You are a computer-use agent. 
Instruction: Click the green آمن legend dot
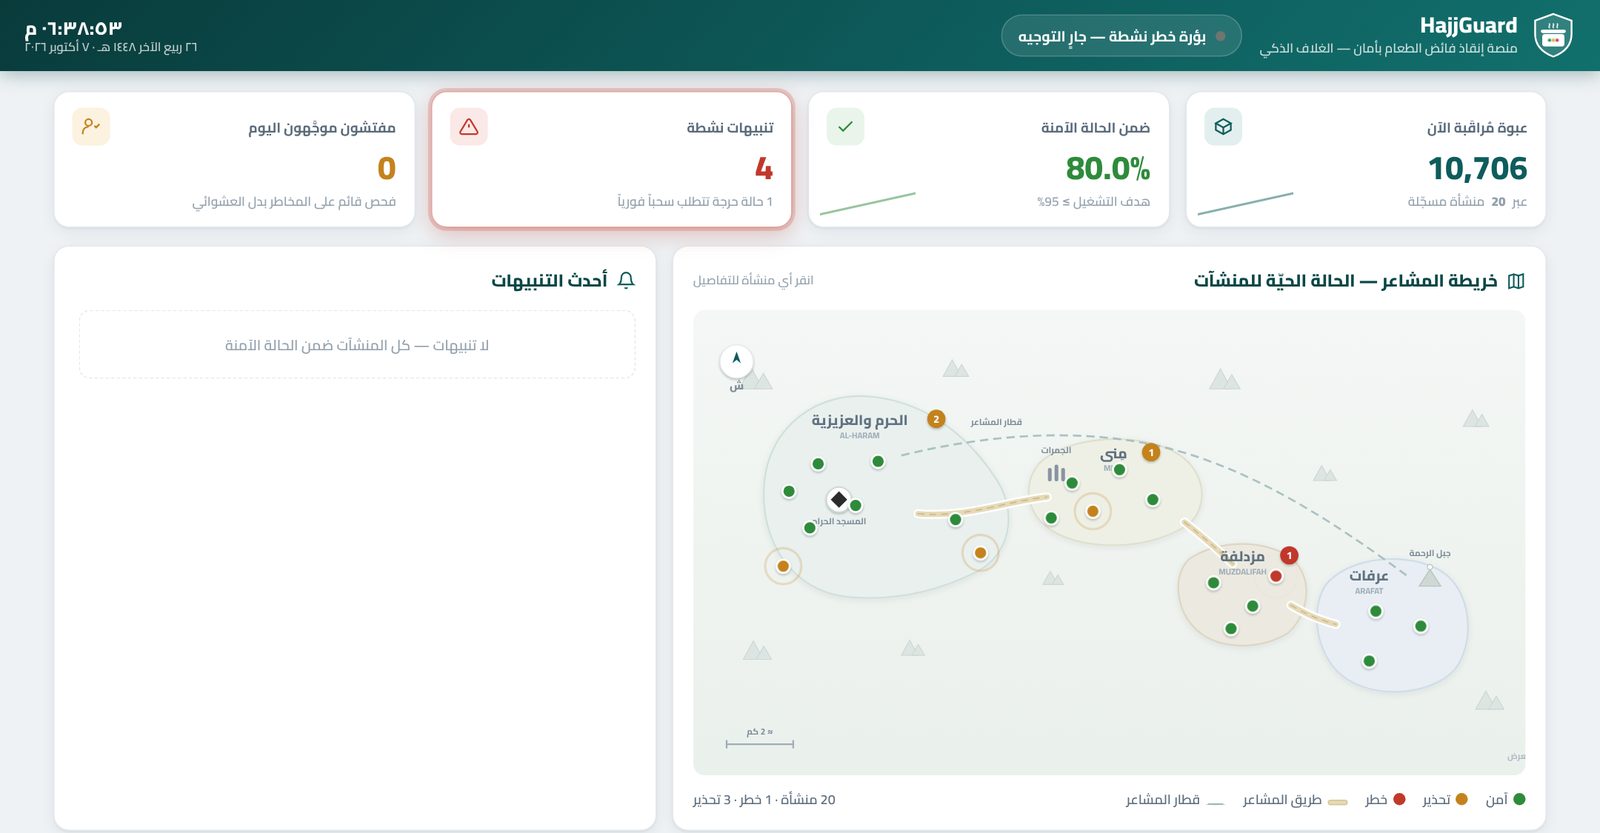[1520, 799]
